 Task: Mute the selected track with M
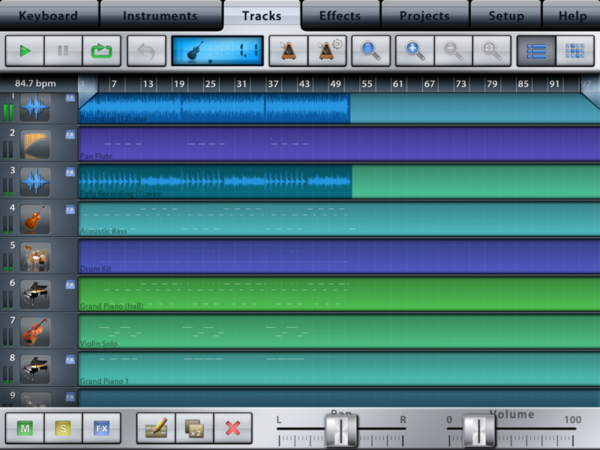pyautogui.click(x=24, y=428)
